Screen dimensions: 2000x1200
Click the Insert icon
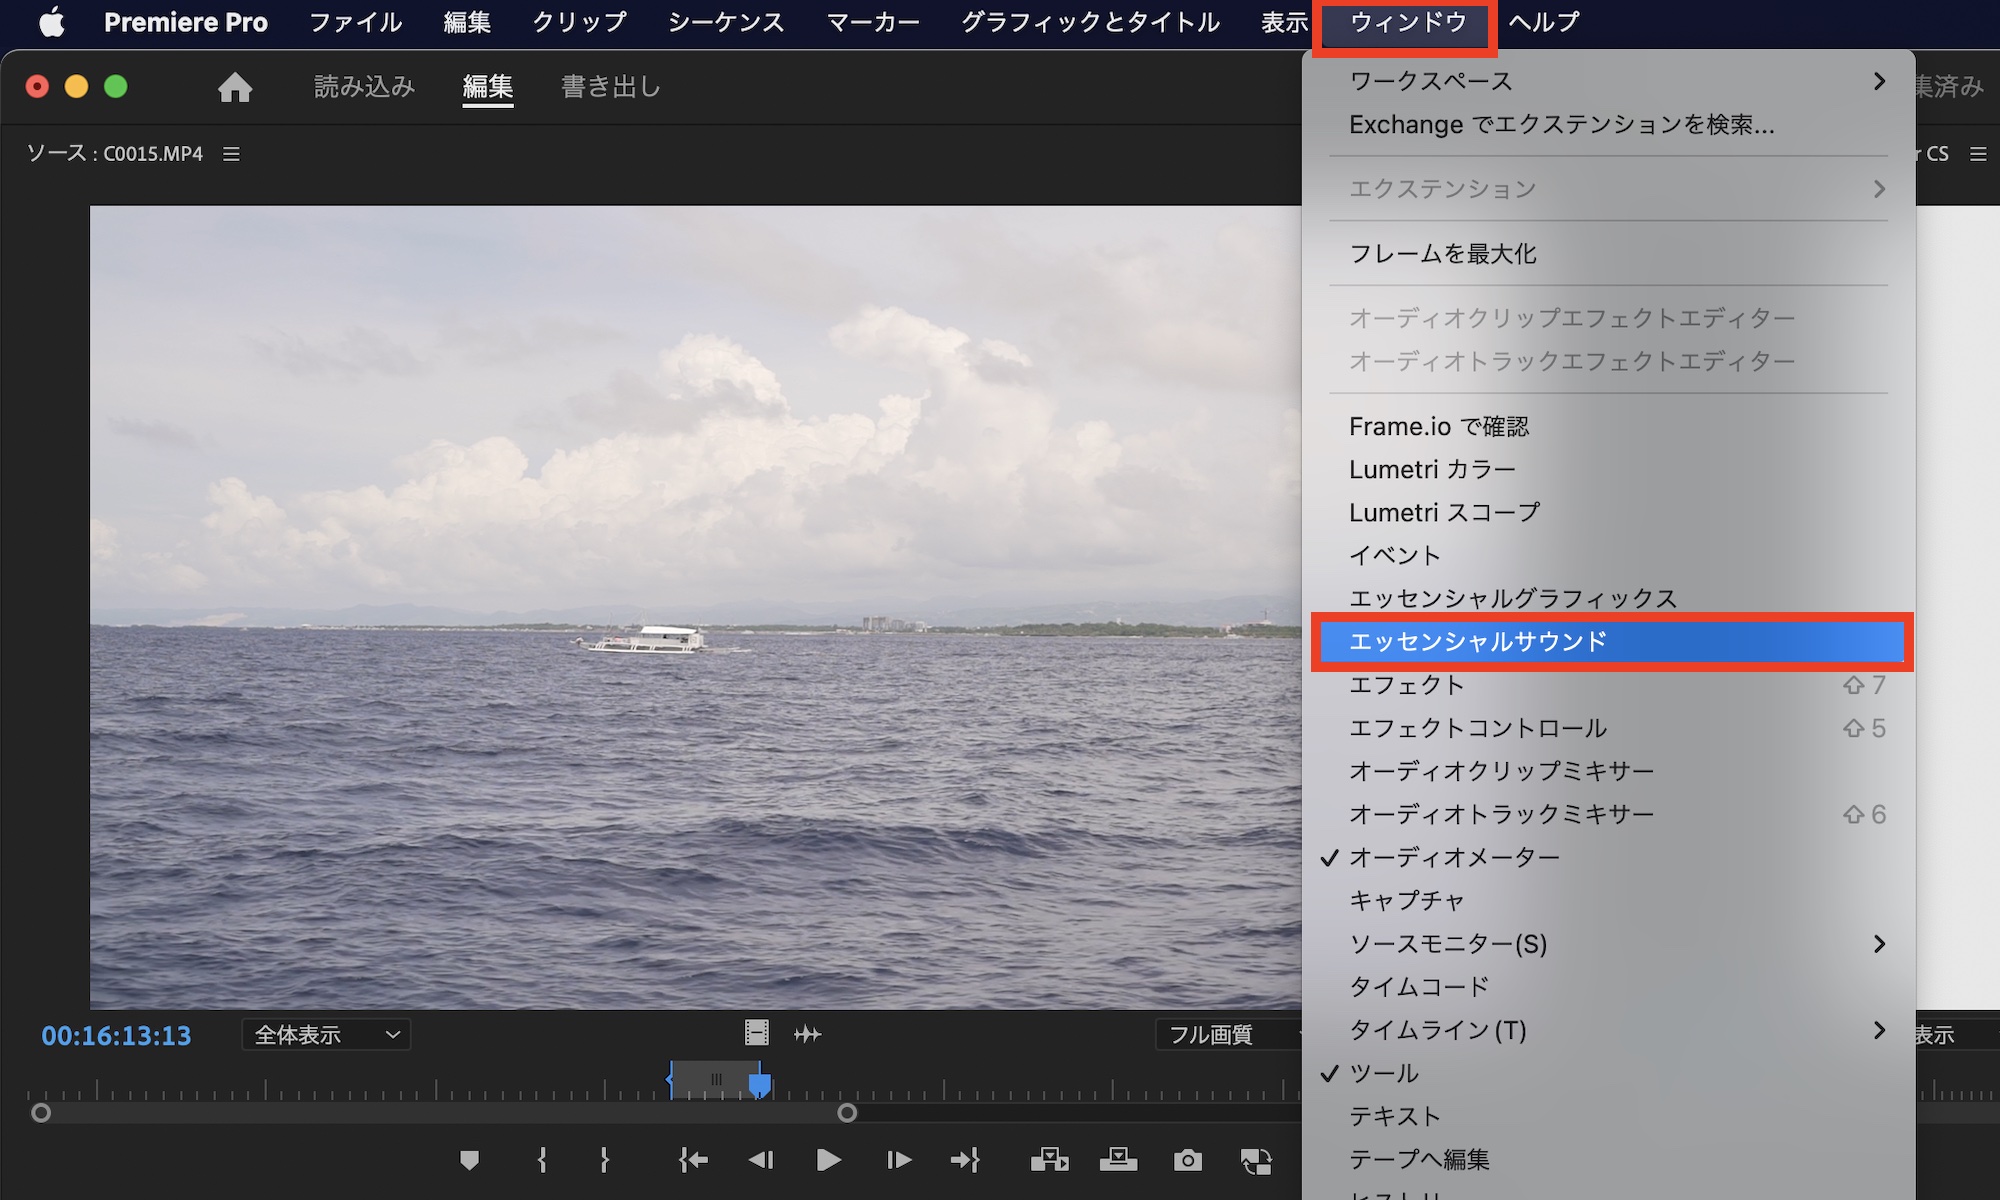(x=1051, y=1160)
